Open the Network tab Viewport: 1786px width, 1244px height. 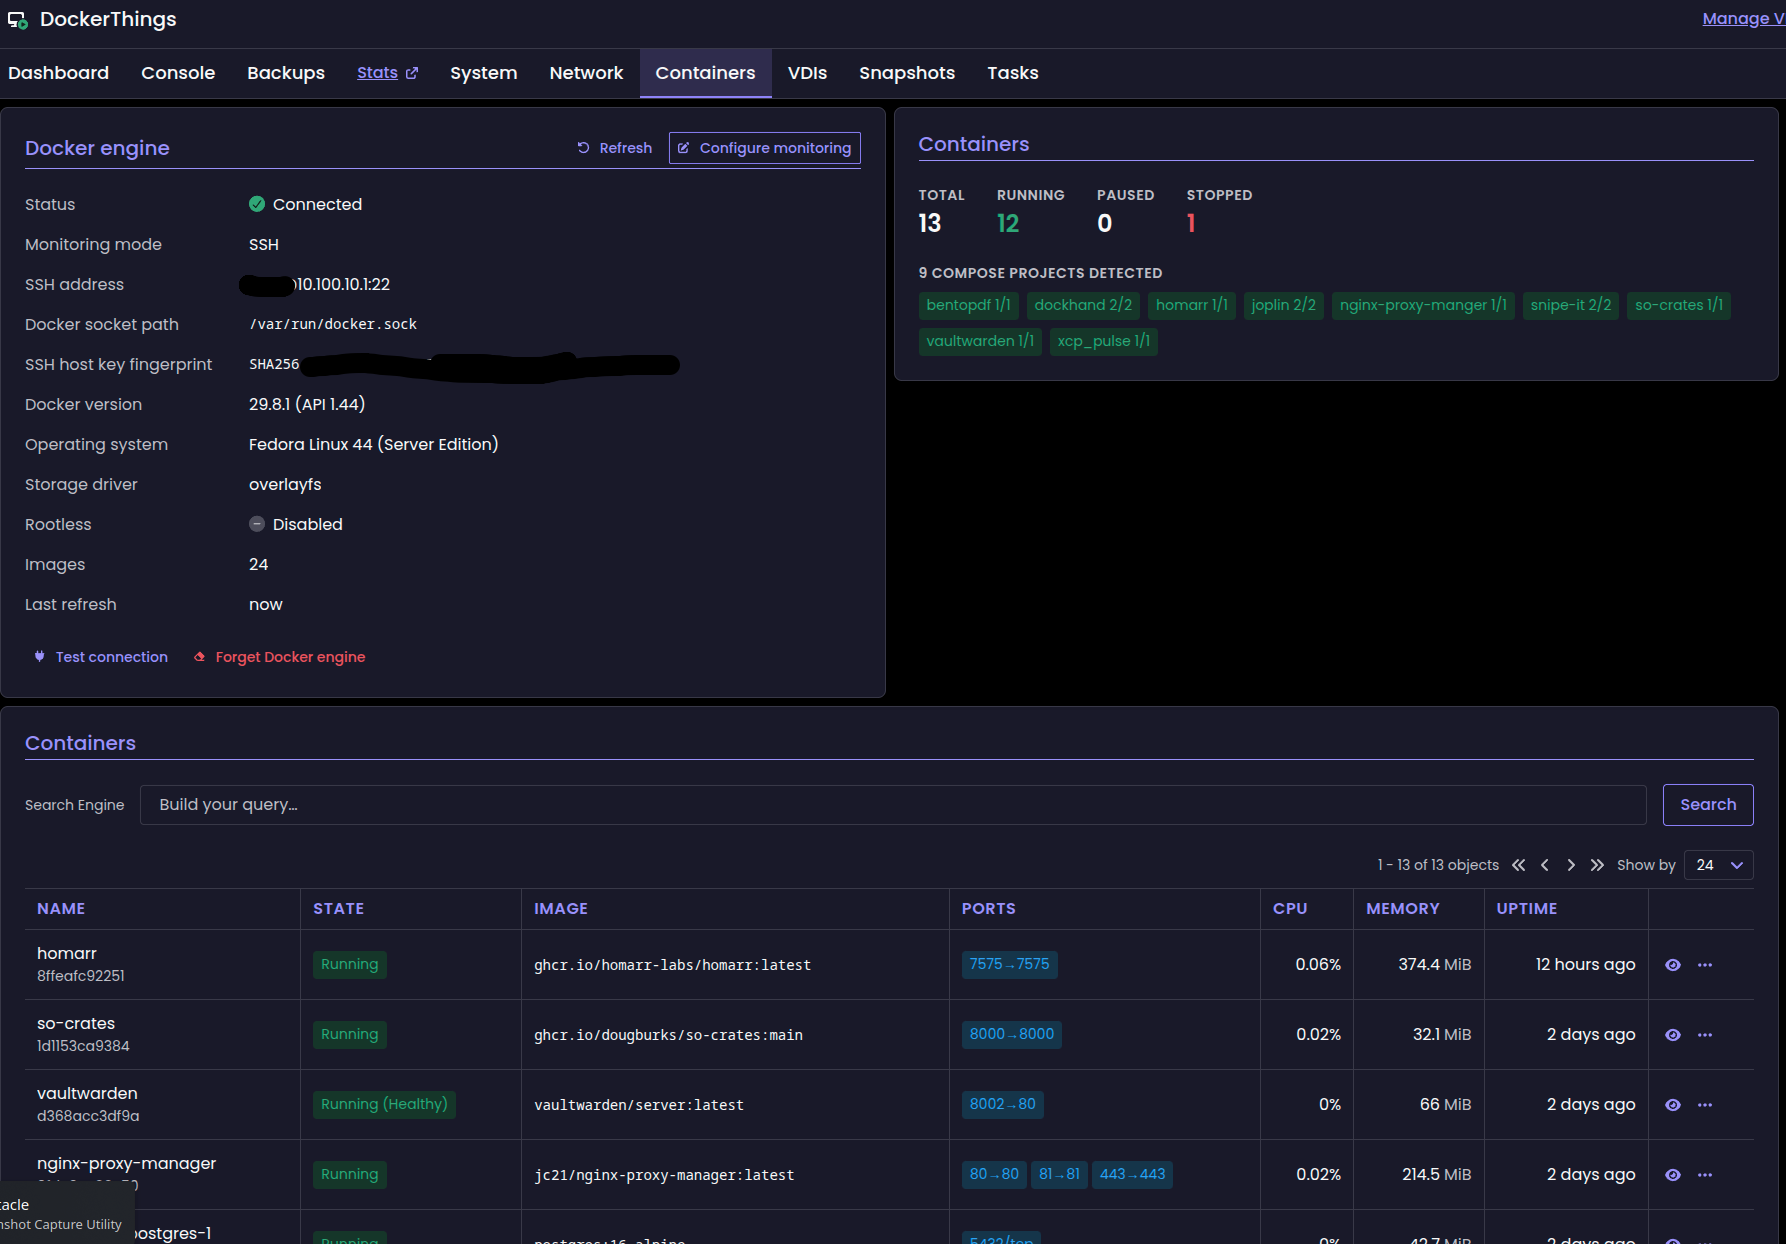(x=586, y=73)
